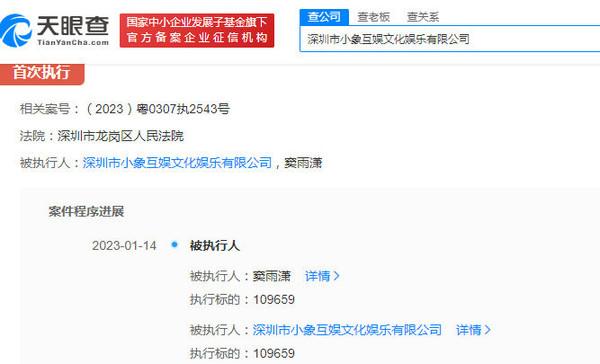Click the 案件程序进展 heading
This screenshot has height=364, width=600.
86,211
